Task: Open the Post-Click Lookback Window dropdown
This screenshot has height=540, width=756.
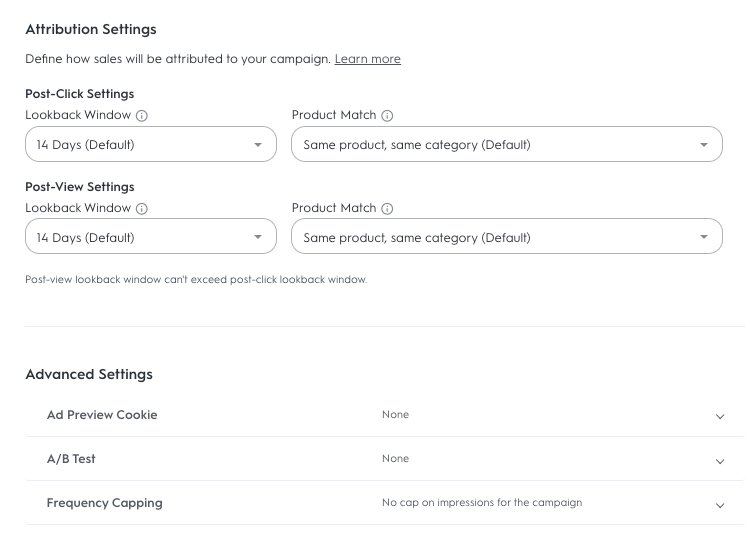Action: pos(150,145)
